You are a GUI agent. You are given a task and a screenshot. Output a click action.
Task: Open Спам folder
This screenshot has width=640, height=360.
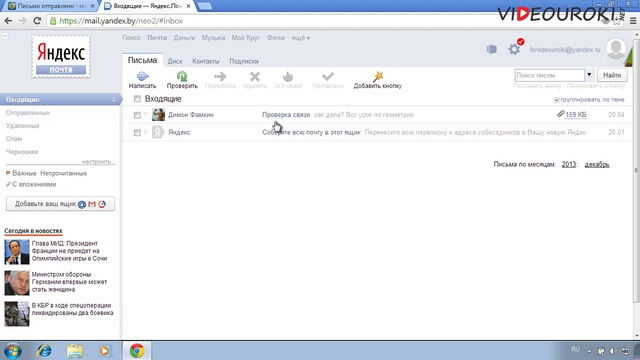pyautogui.click(x=14, y=139)
